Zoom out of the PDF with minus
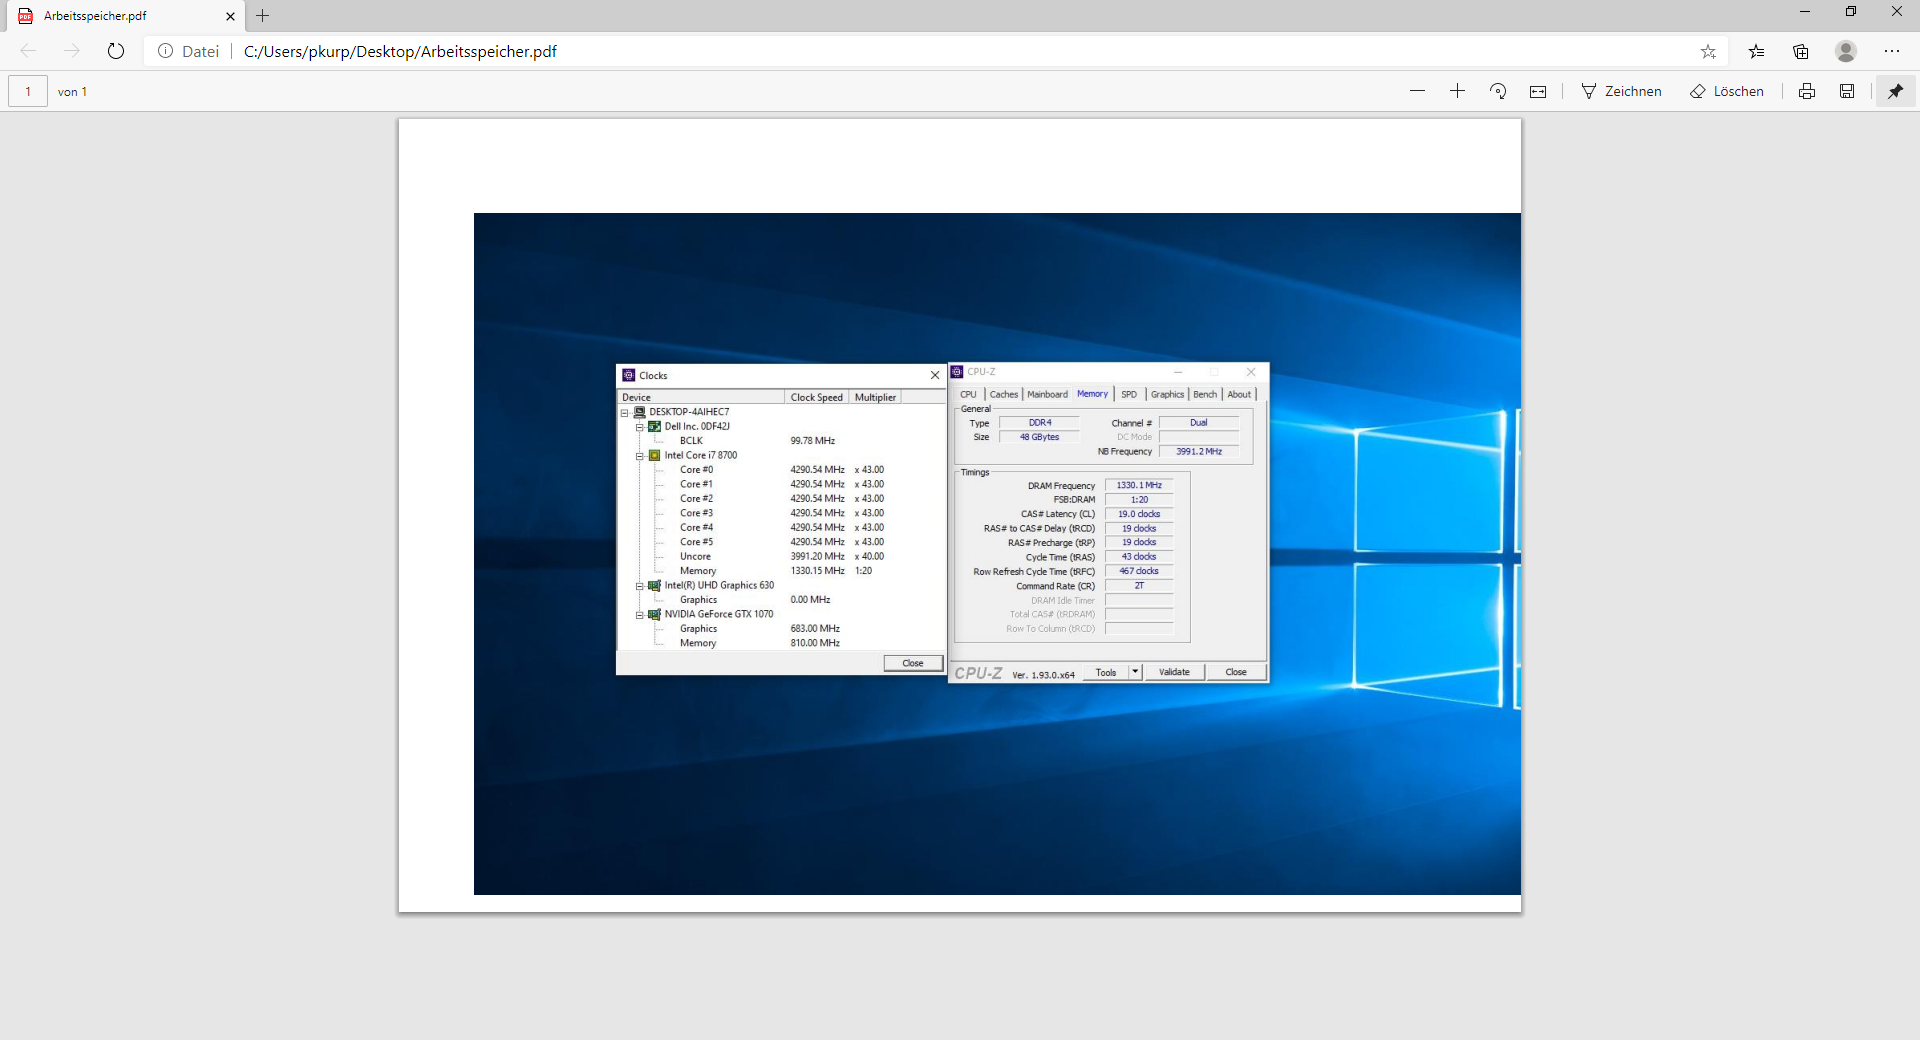1920x1040 pixels. tap(1417, 91)
